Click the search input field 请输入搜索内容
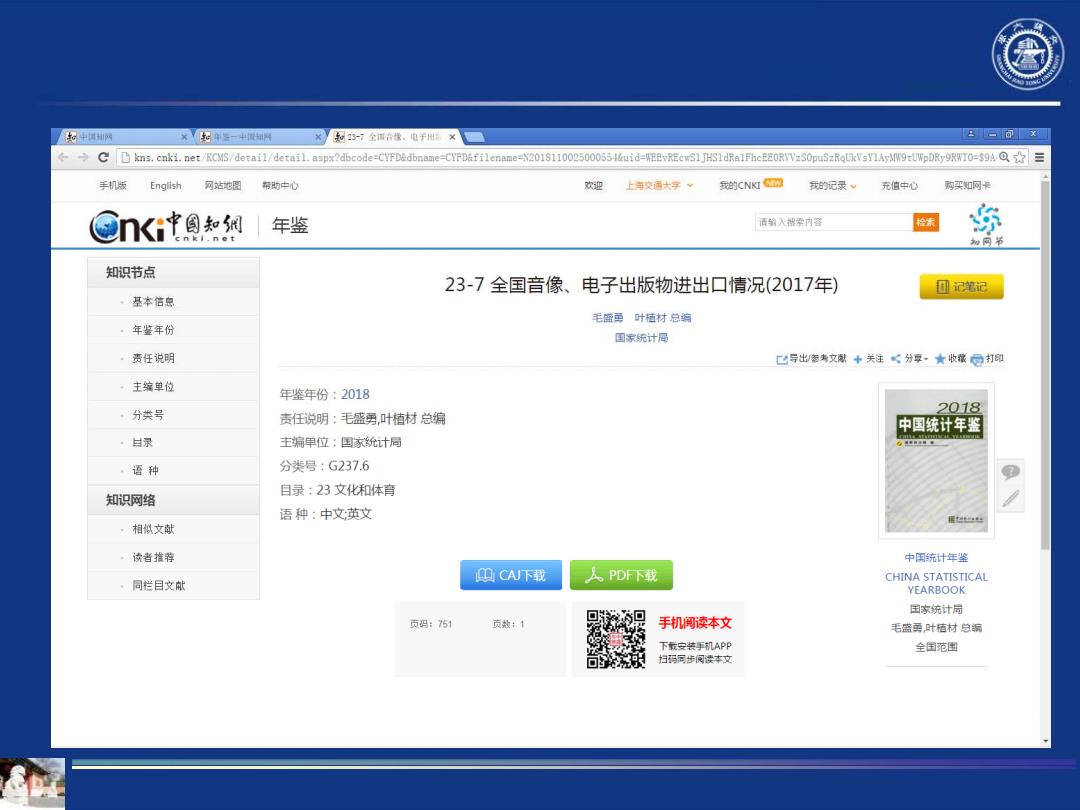The width and height of the screenshot is (1080, 810). [x=833, y=222]
